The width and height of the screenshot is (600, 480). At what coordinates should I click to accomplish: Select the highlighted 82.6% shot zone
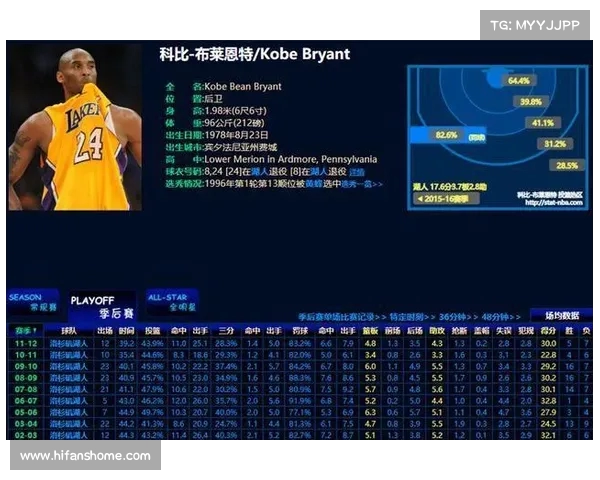pos(448,135)
